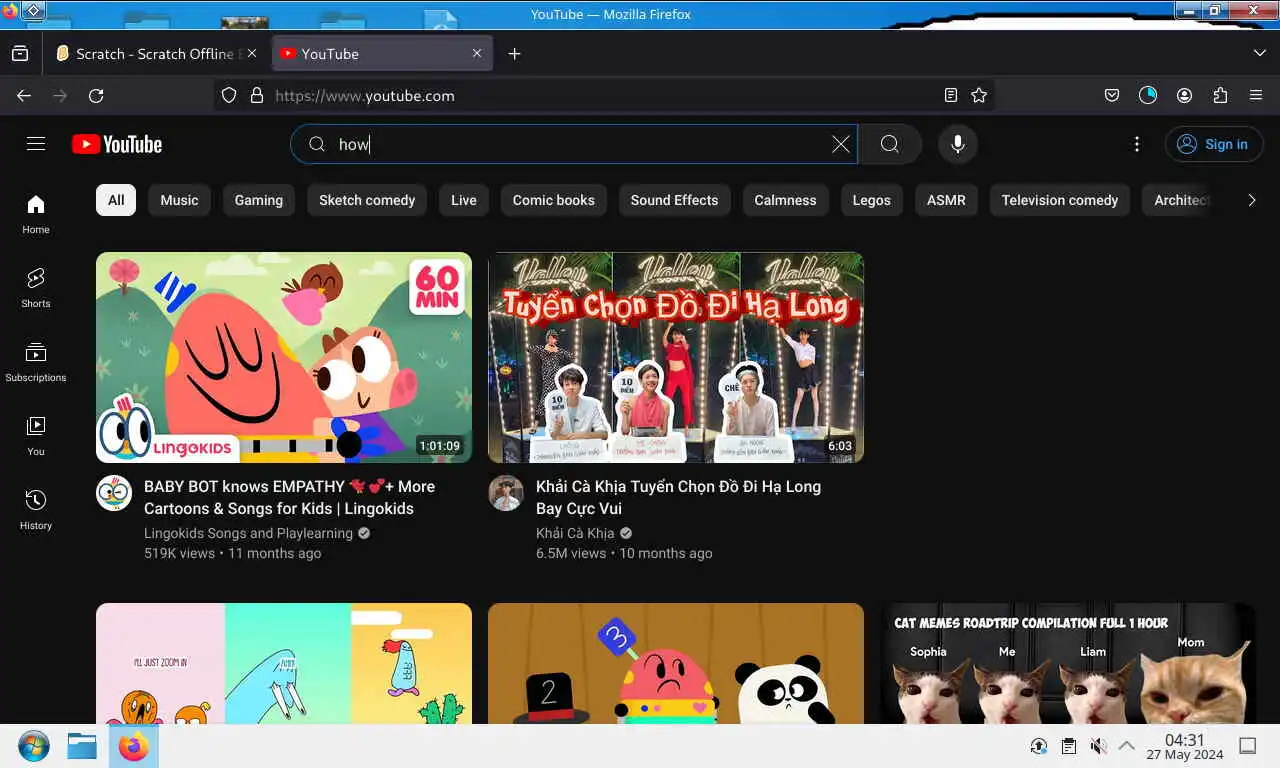Click the muted volume tray icon
The image size is (1280, 768).
click(1098, 746)
